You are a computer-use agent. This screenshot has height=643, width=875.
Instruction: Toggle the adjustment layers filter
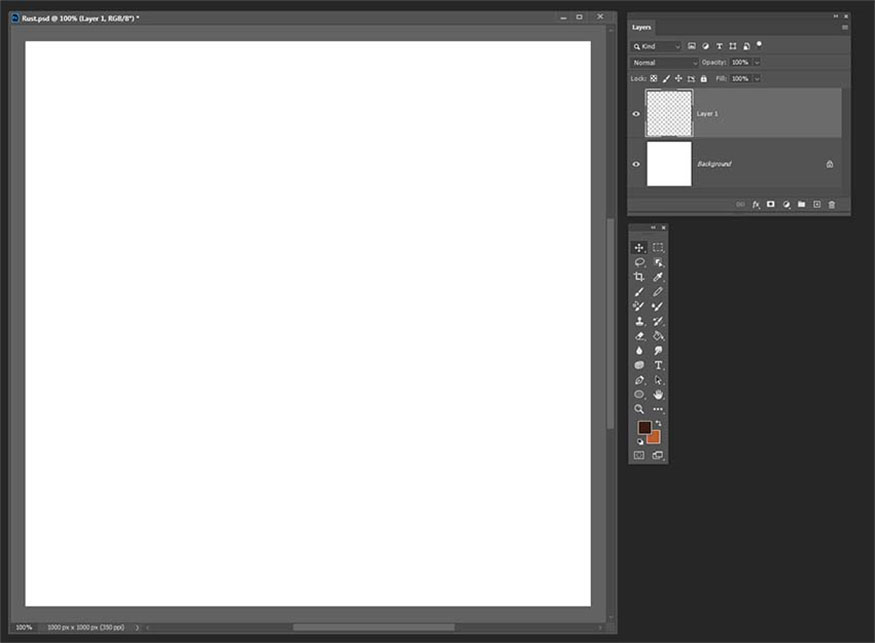point(705,46)
